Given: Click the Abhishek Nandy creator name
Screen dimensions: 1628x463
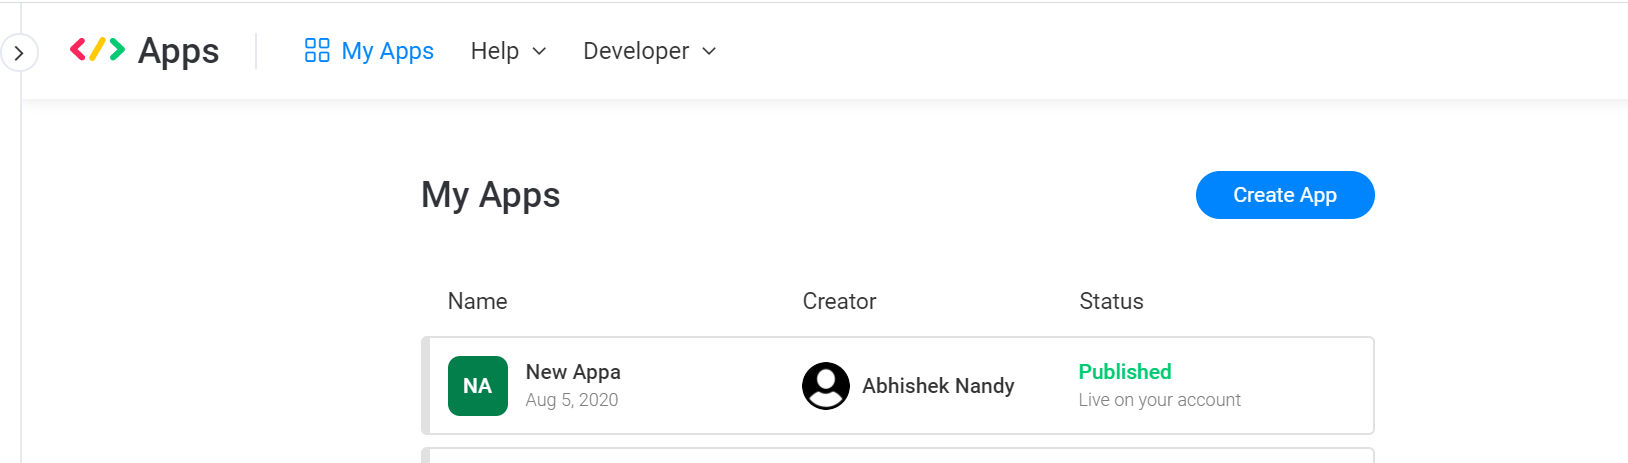Looking at the screenshot, I should (x=938, y=386).
